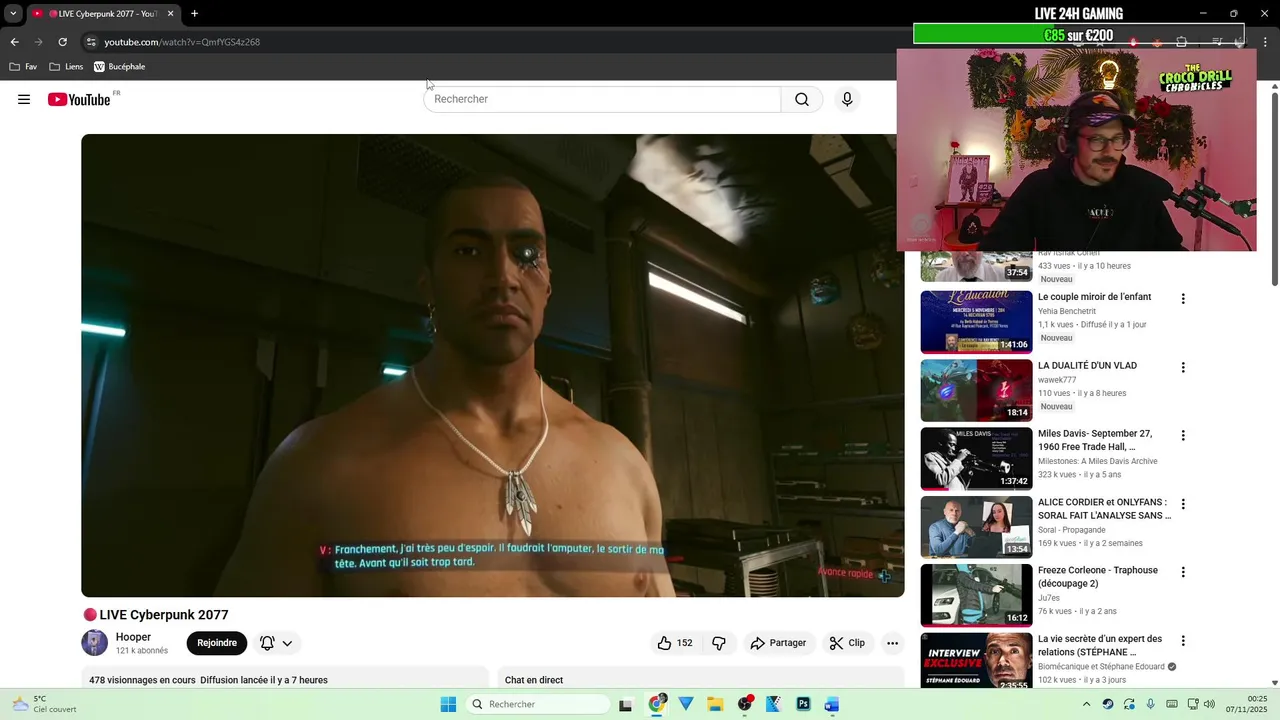Open the taskbar volume speaker icon
Viewport: 1280px width, 720px height.
(1209, 704)
